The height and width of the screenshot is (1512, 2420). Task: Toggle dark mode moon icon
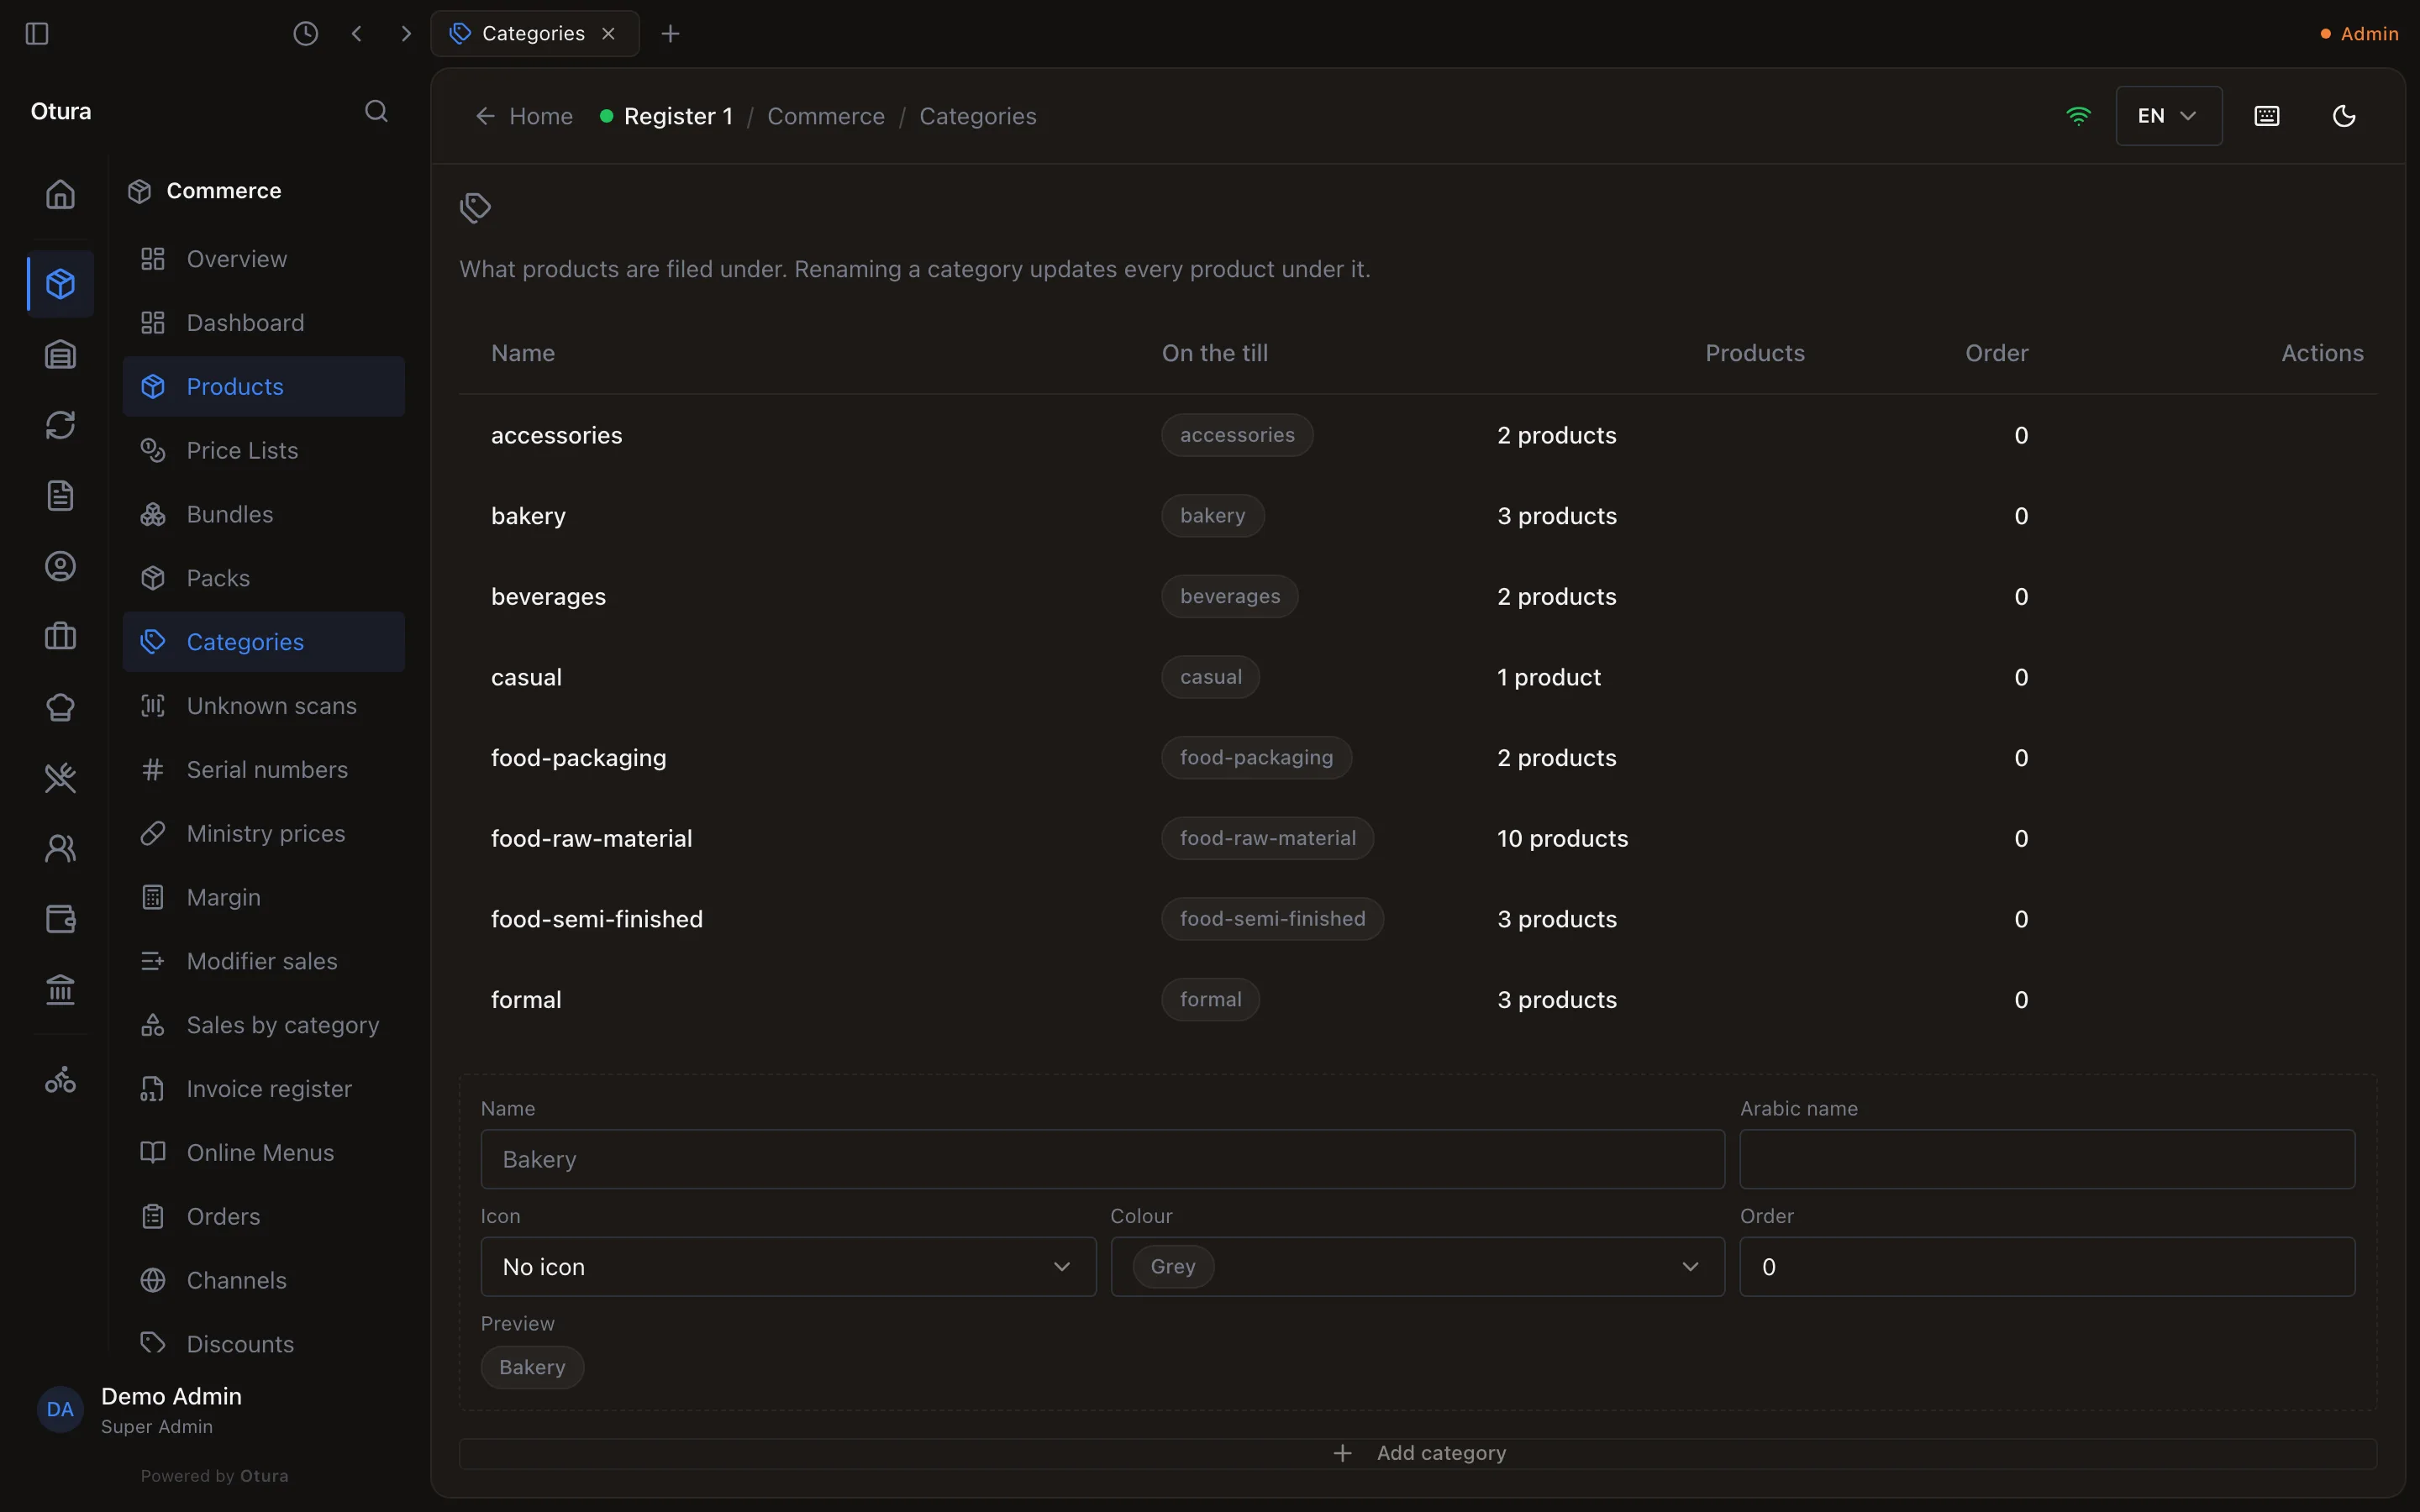[x=2344, y=116]
